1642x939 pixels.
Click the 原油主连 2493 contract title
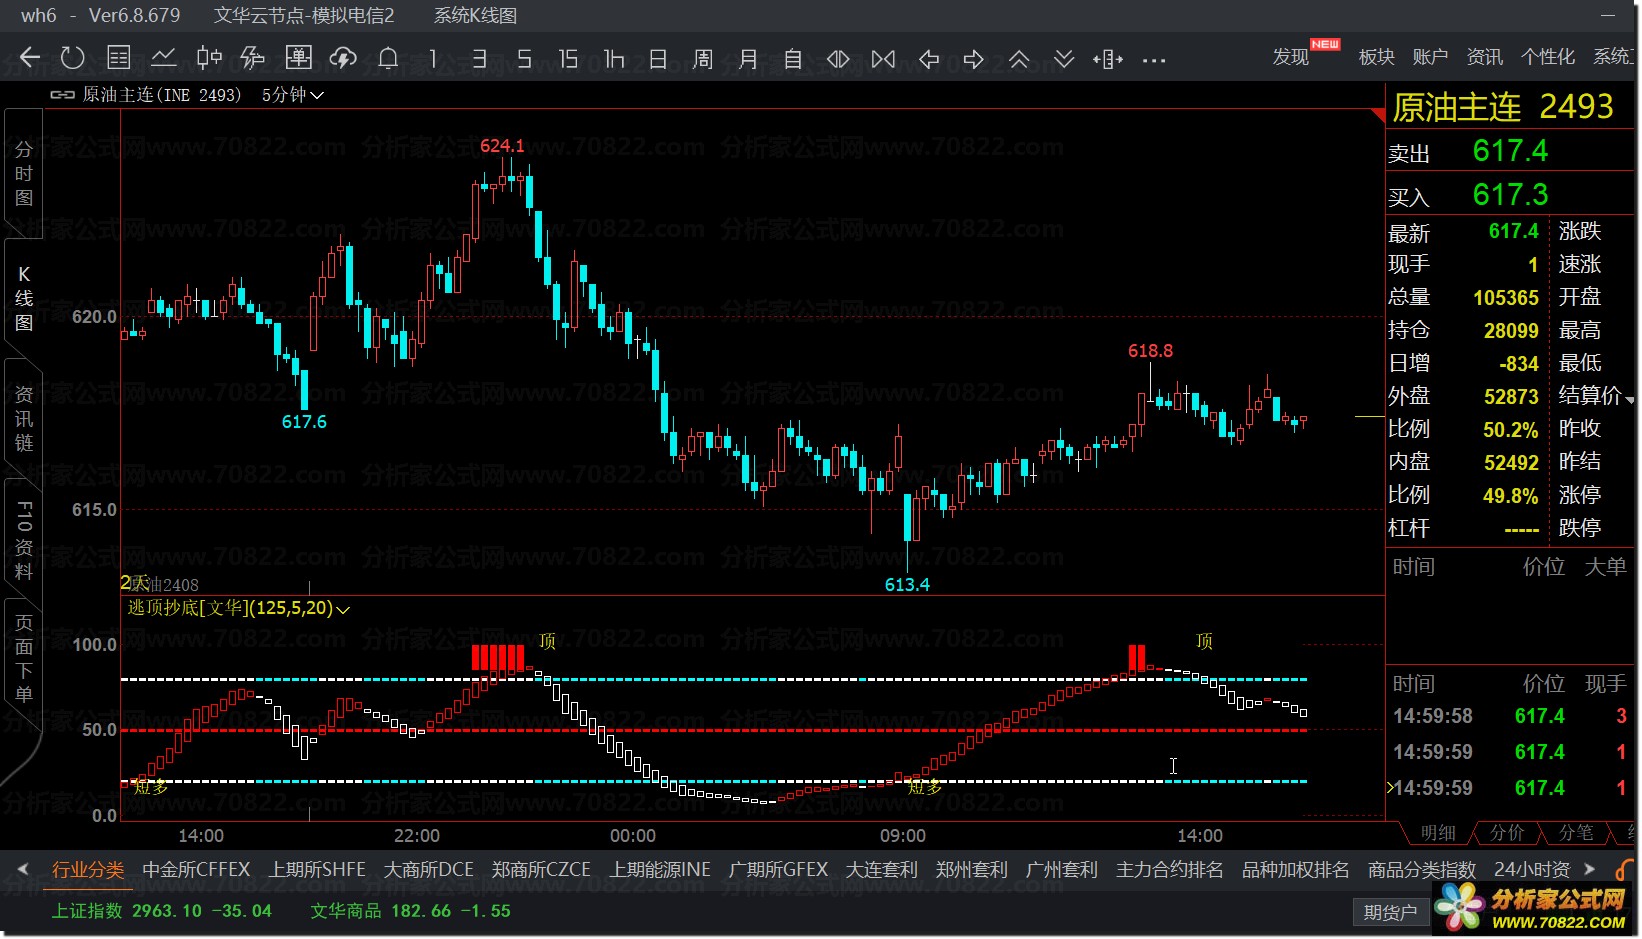tap(1502, 107)
